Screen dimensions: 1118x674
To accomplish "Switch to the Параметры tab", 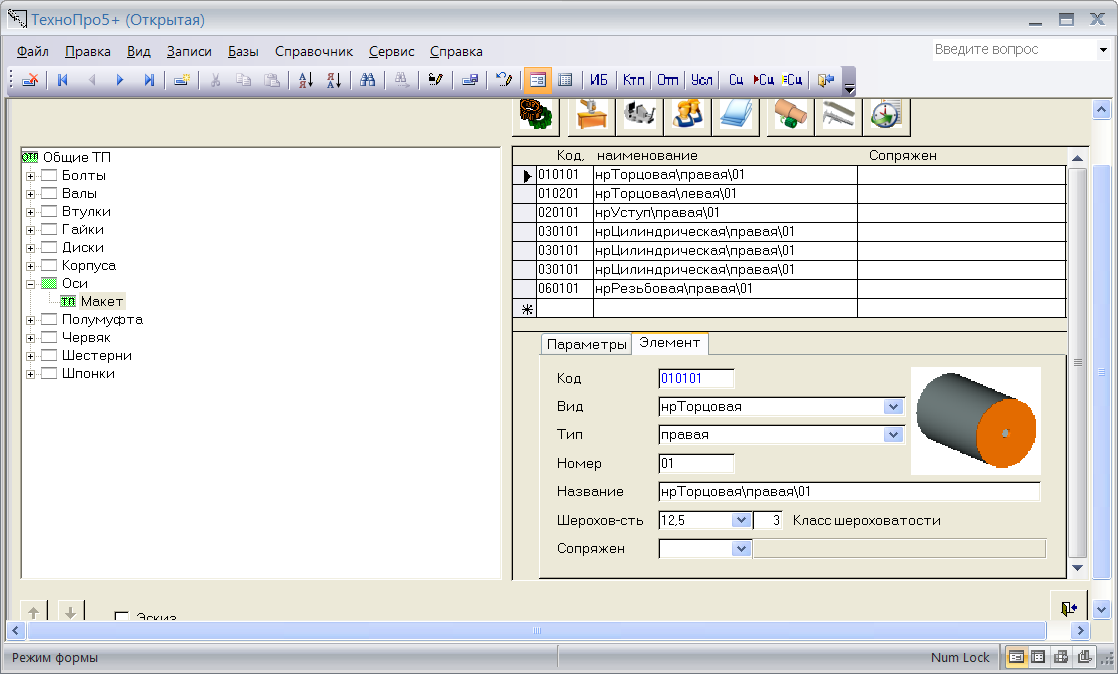I will (x=586, y=344).
